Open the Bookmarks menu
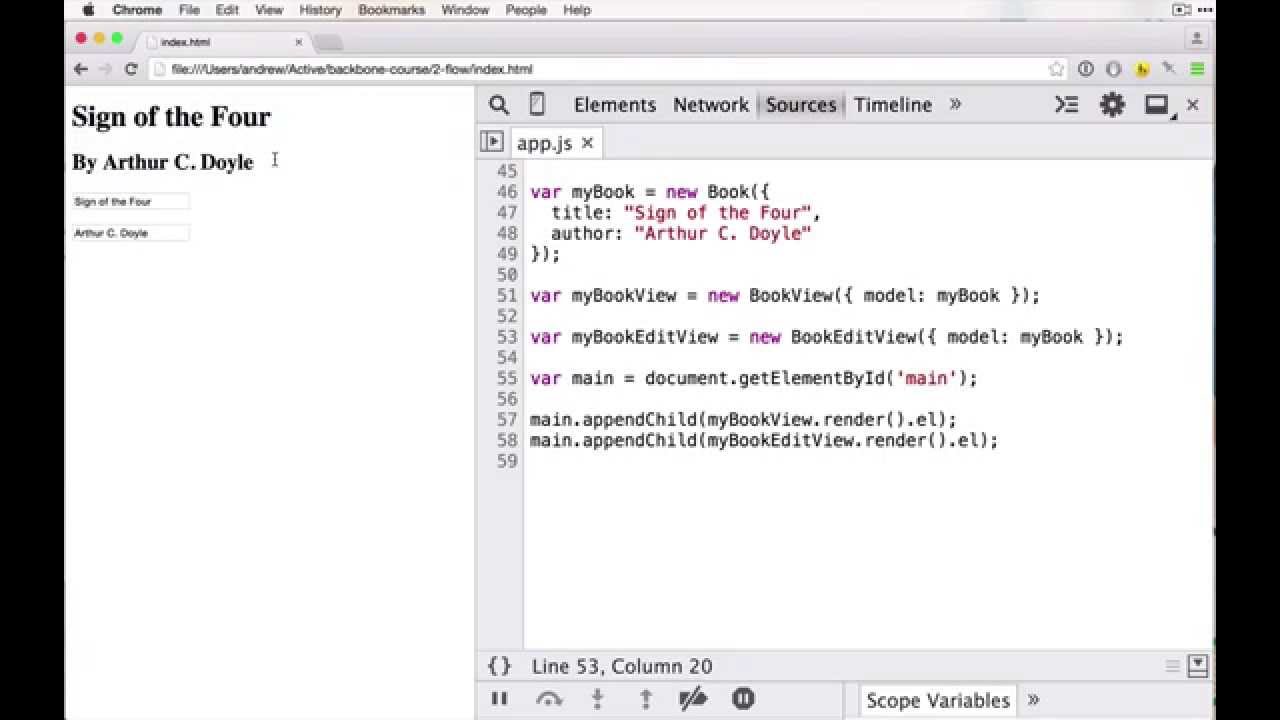The height and width of the screenshot is (720, 1280). tap(392, 10)
